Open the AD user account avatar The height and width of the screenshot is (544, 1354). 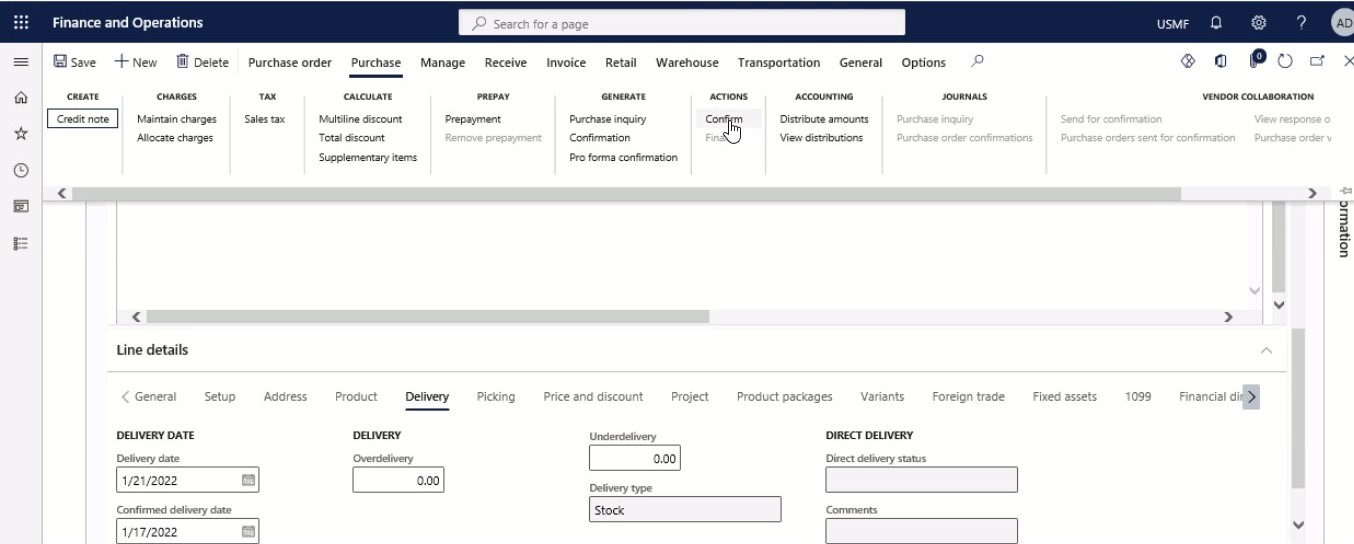point(1342,22)
